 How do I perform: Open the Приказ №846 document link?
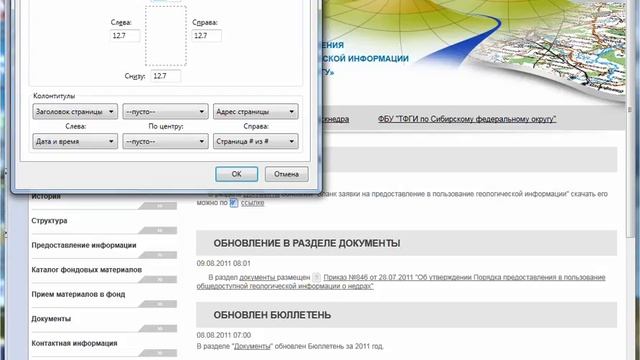coord(464,277)
